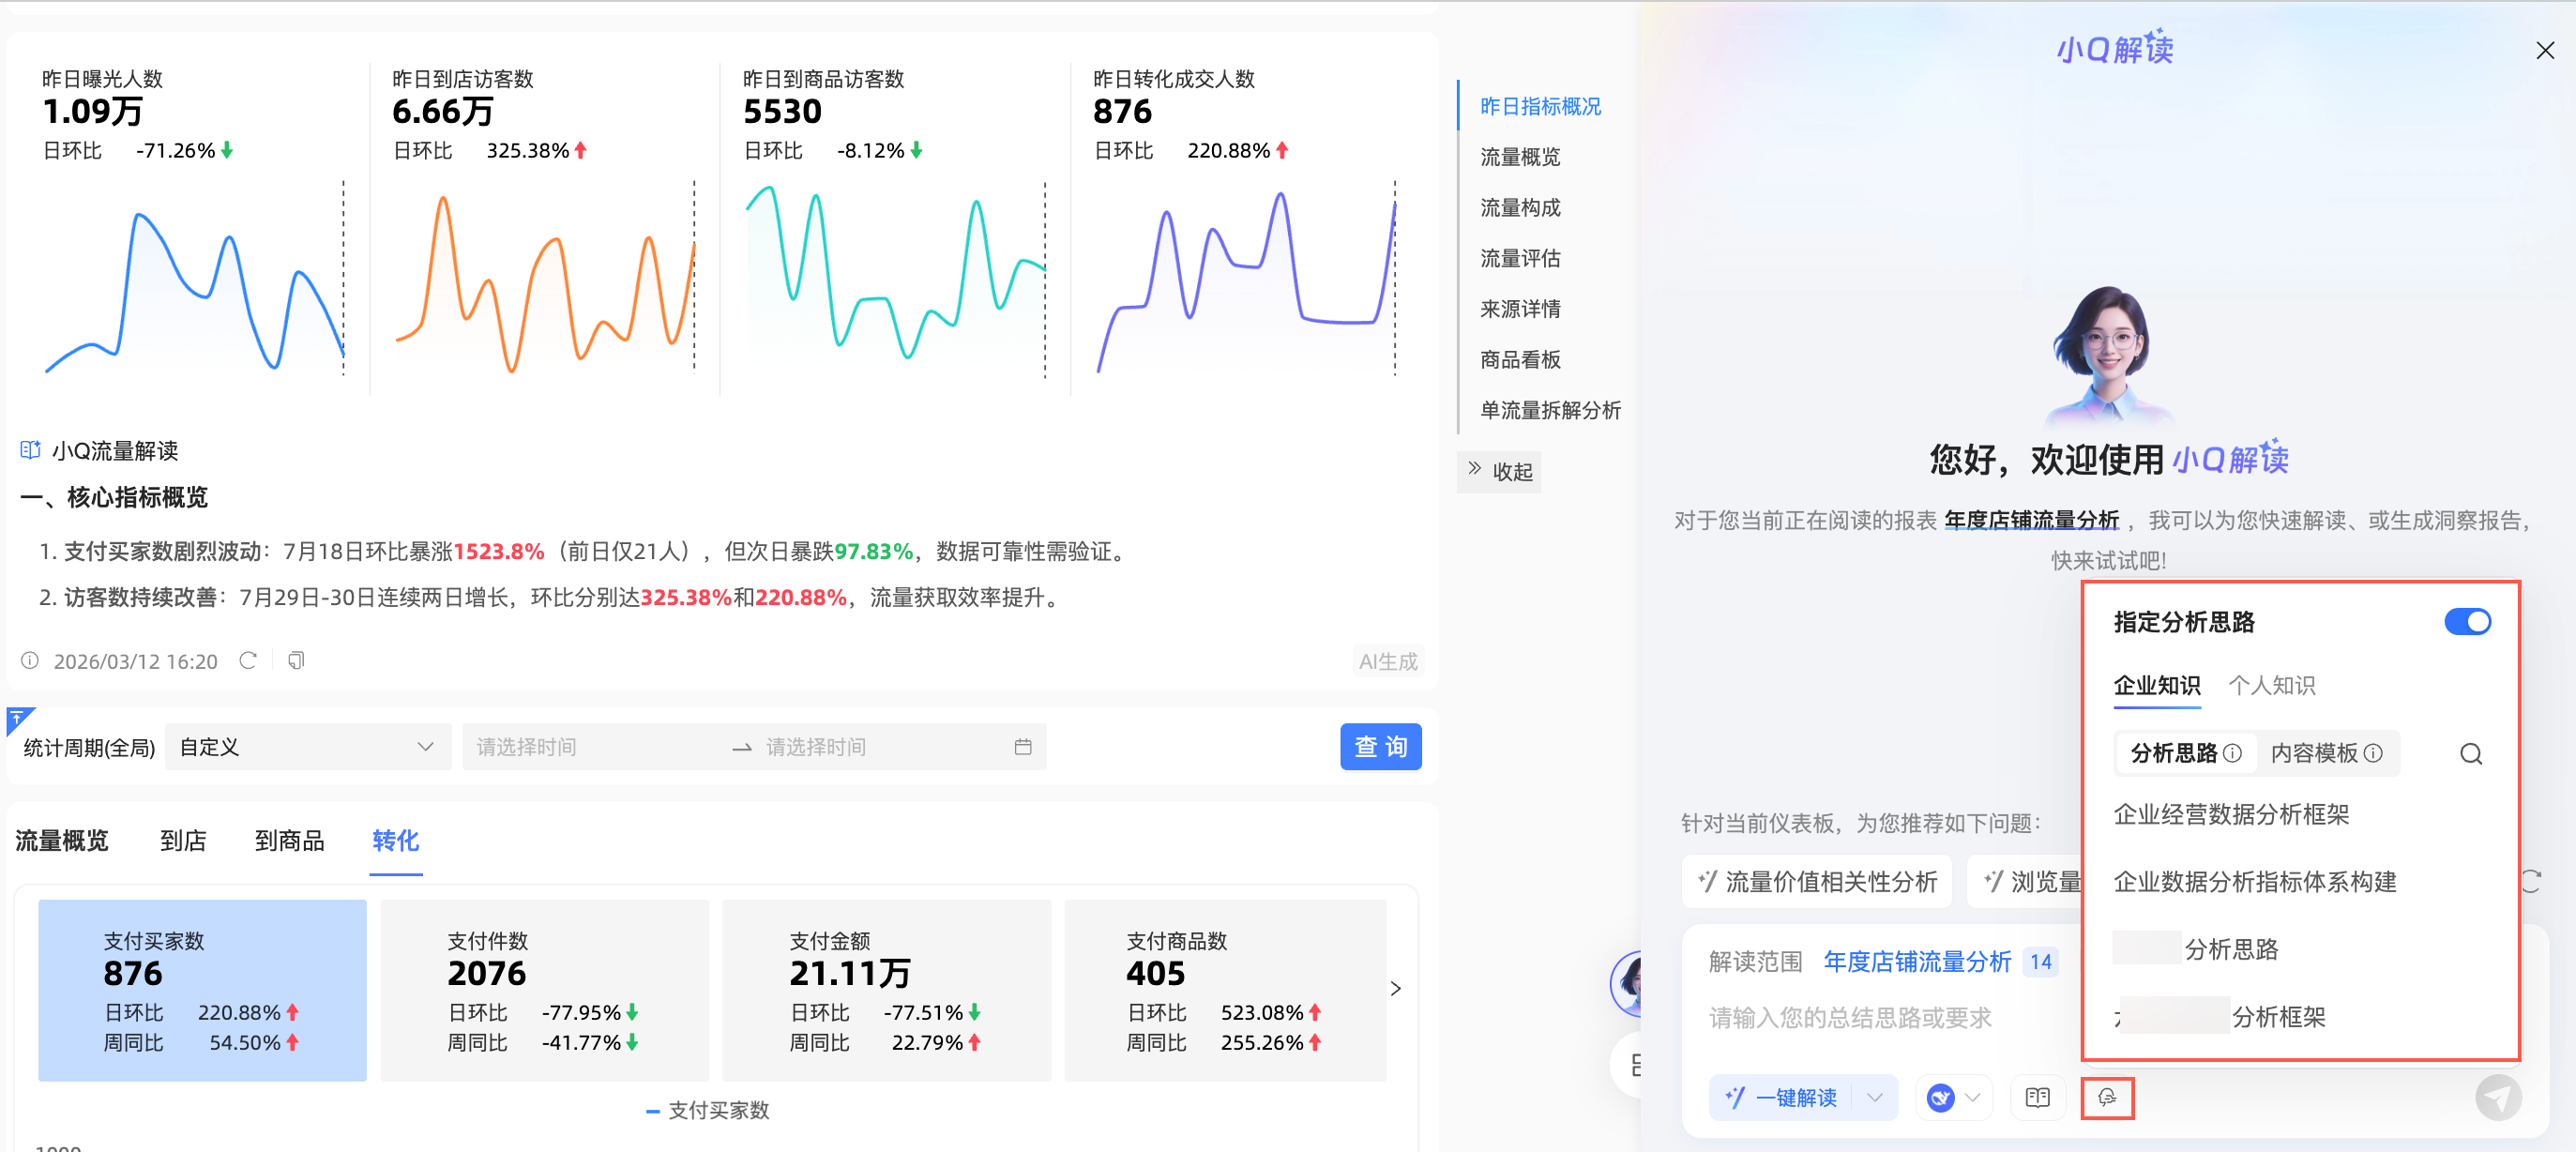Viewport: 2576px width, 1152px height.
Task: Click the analysis thinking head icon
Action: point(2106,1098)
